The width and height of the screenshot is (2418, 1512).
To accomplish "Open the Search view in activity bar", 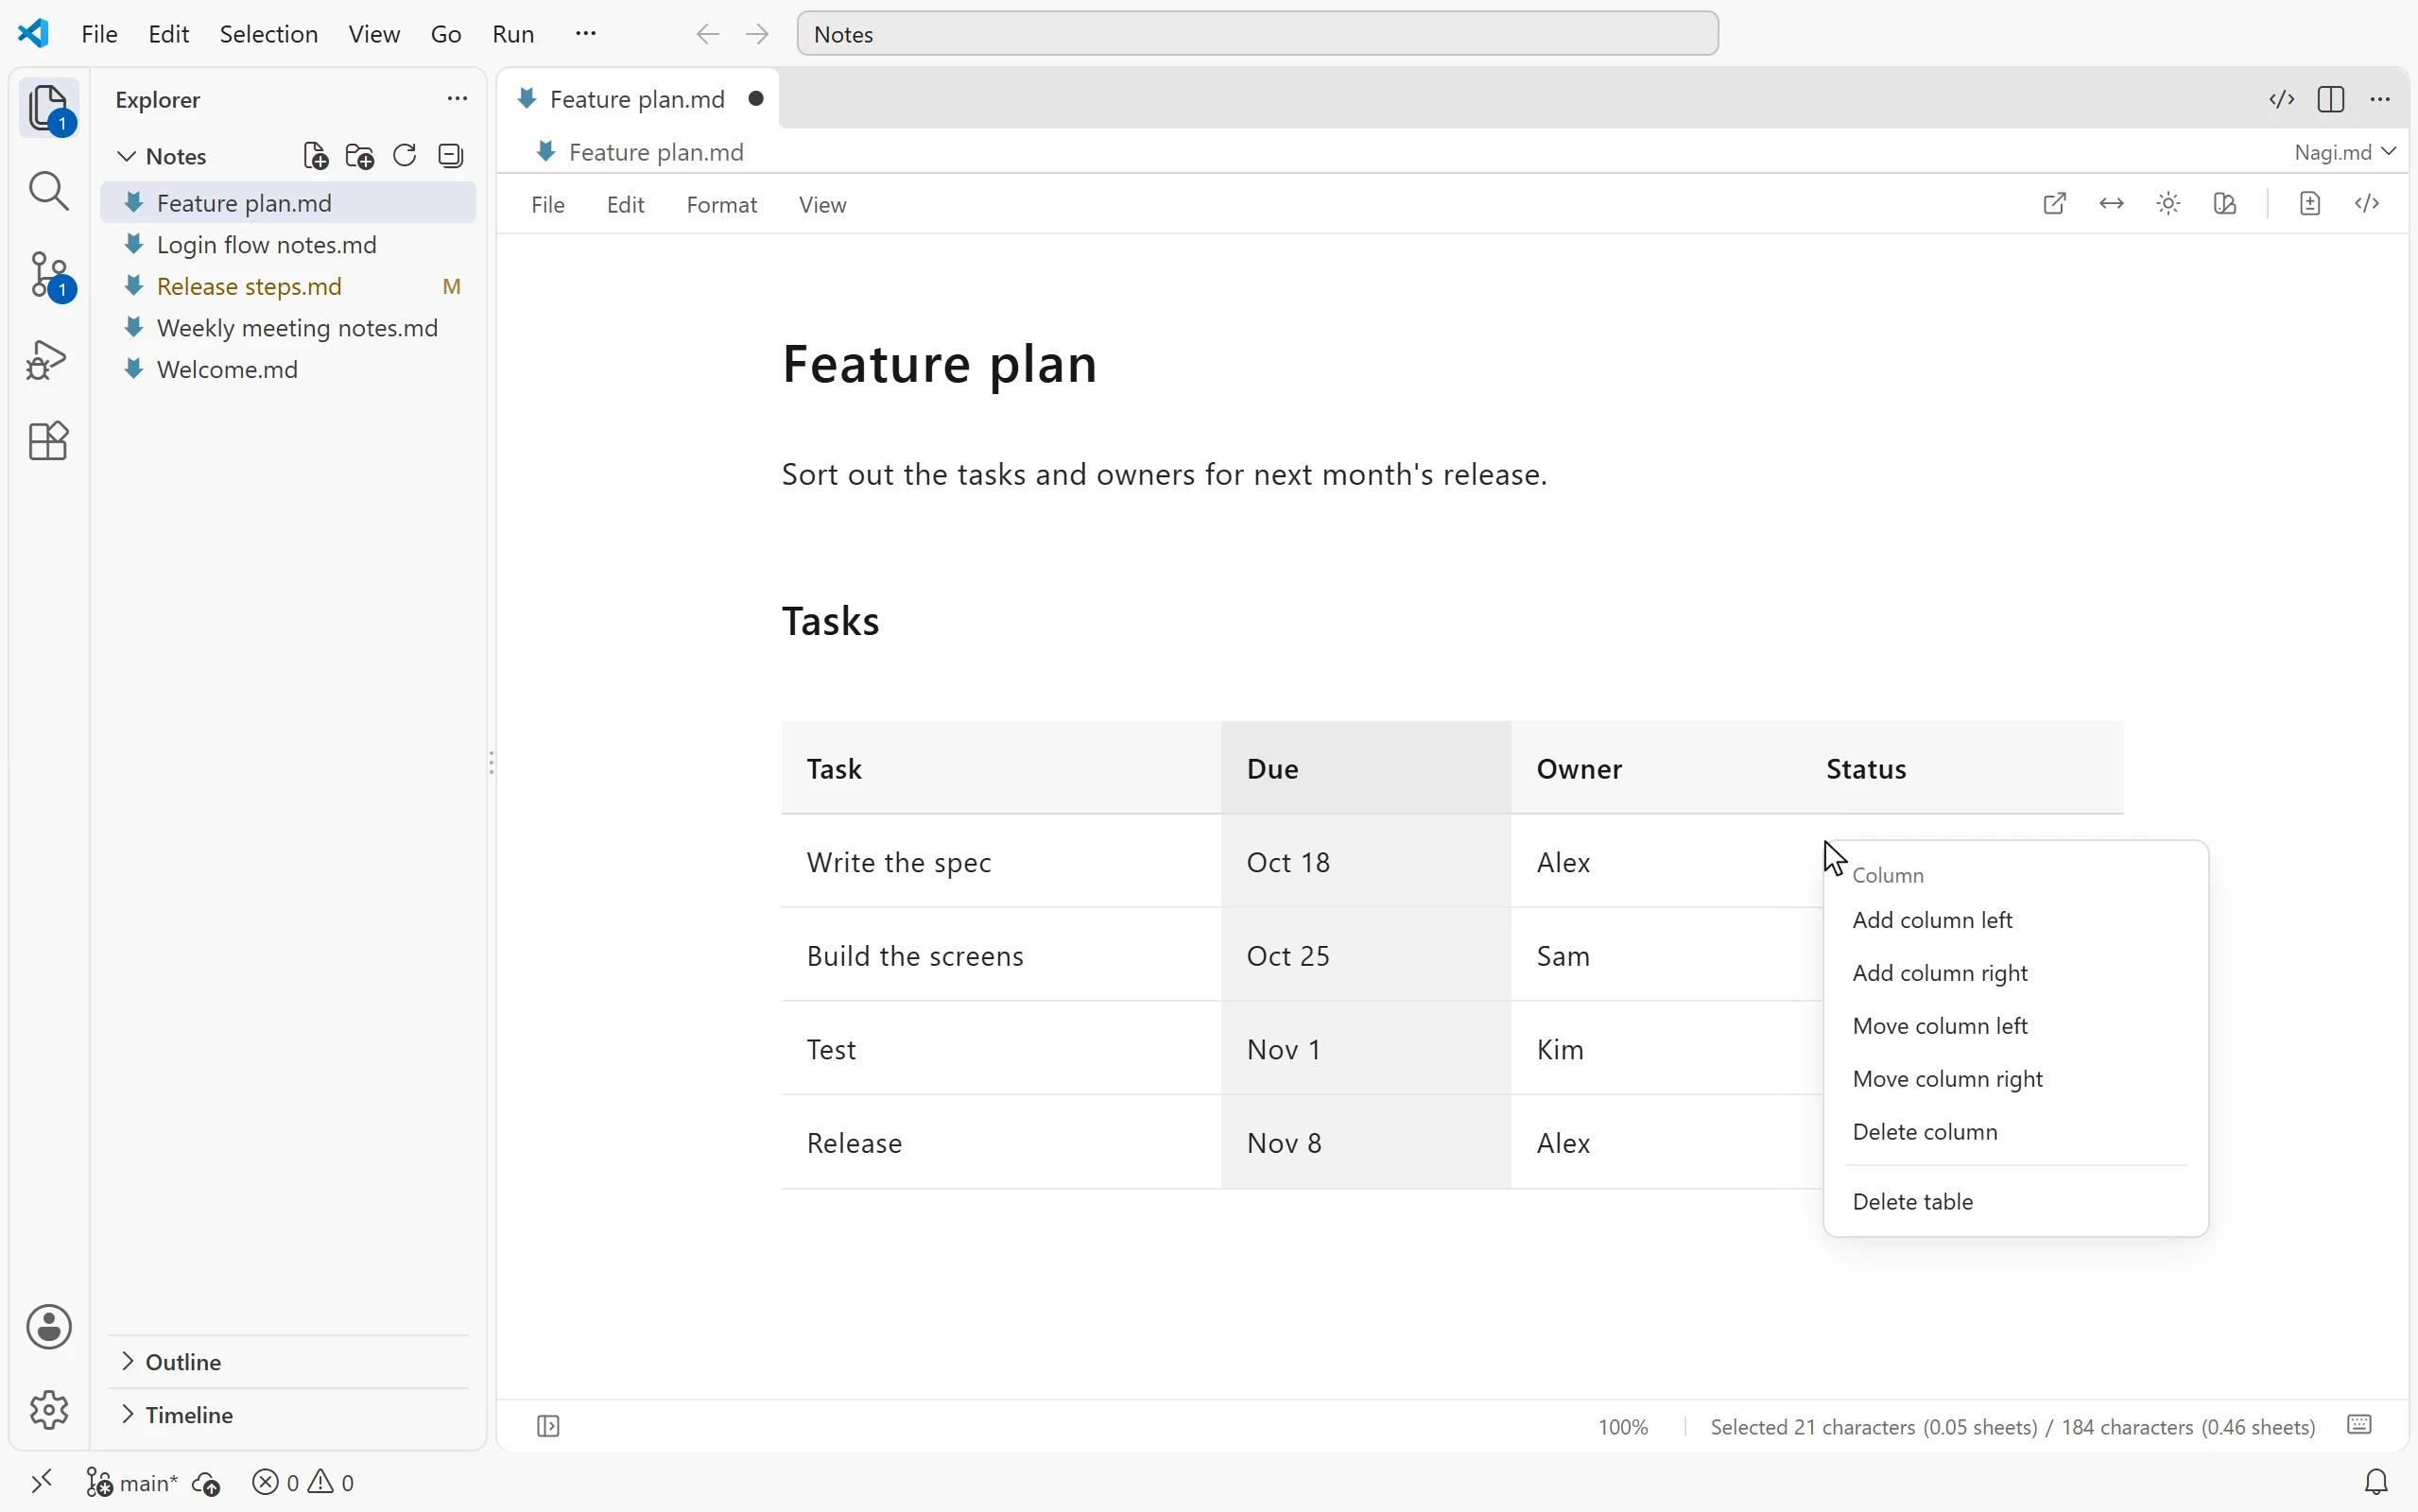I will tap(49, 191).
